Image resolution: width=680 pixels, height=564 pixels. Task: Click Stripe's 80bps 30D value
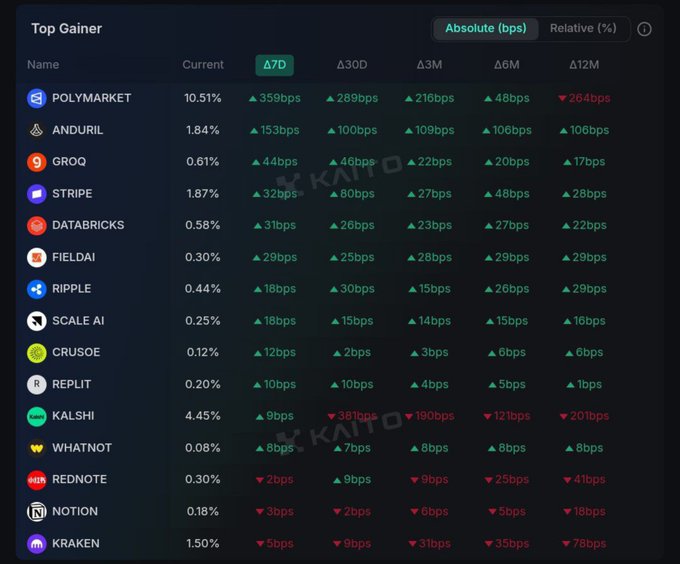click(352, 194)
